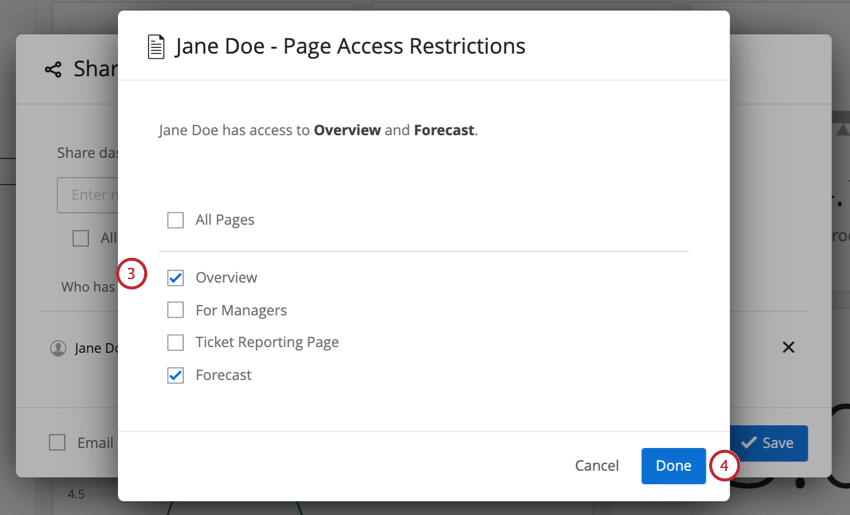The image size is (850, 515).
Task: Click the red step 4 marker
Action: [724, 466]
